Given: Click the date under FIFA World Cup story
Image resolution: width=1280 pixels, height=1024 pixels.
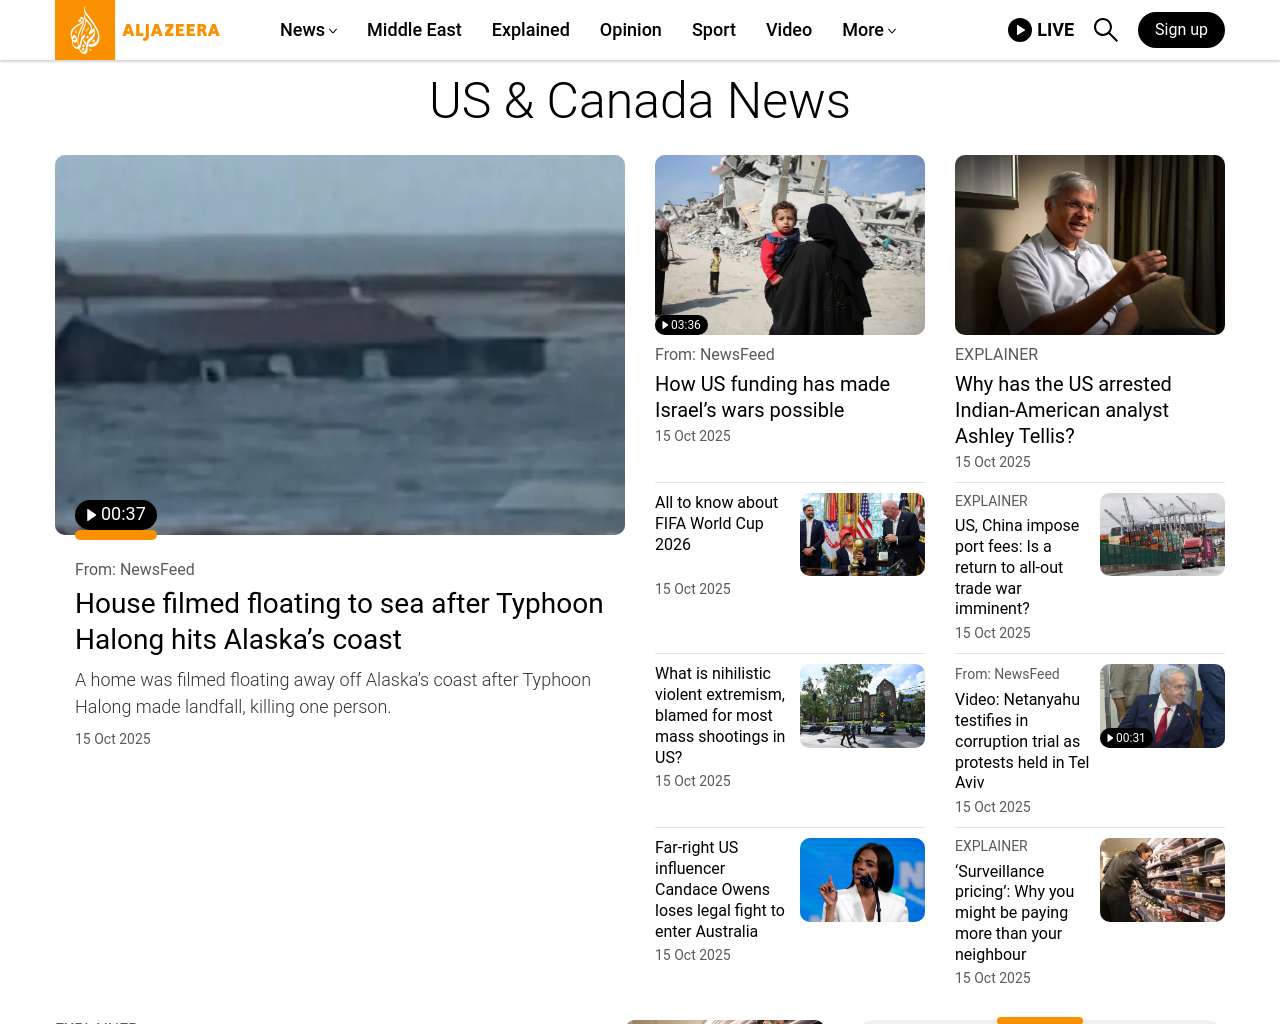Looking at the screenshot, I should (693, 589).
